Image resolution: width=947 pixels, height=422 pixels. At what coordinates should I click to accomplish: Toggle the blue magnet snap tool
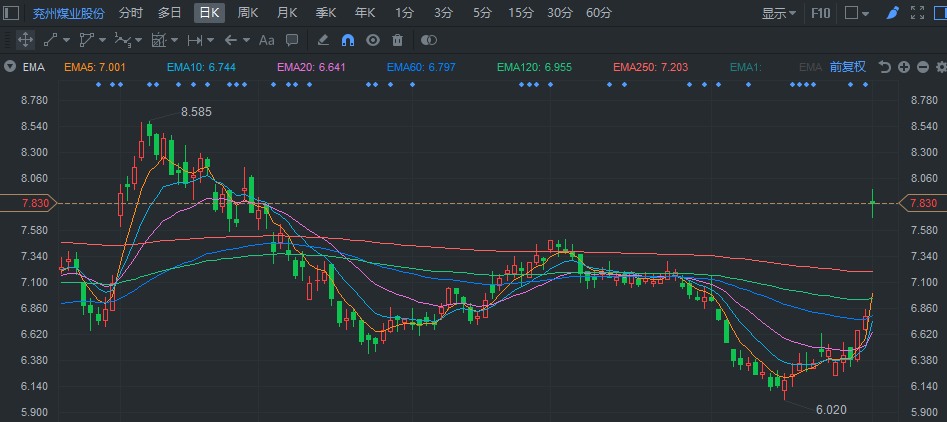coord(348,40)
